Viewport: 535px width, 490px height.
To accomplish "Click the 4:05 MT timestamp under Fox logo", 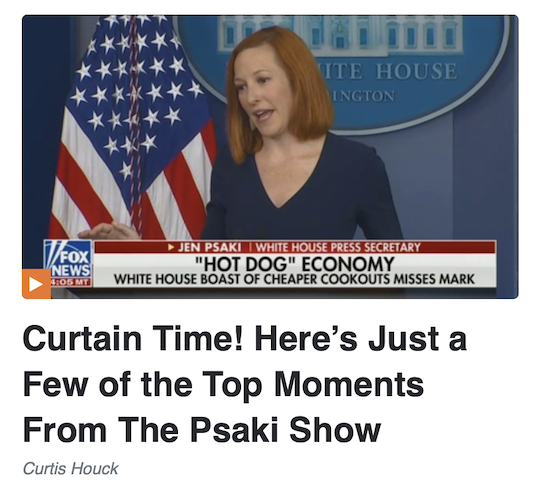I will point(70,283).
